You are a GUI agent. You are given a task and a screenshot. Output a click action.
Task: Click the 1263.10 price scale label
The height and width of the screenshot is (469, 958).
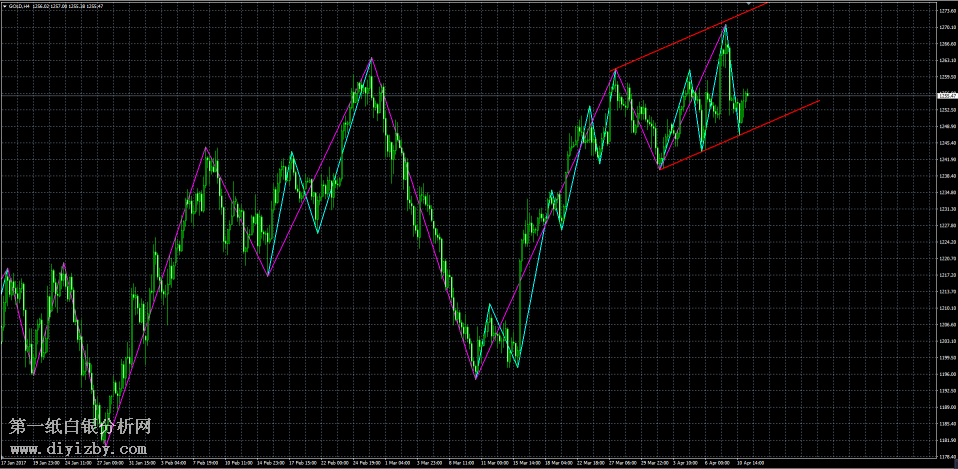pyautogui.click(x=945, y=60)
